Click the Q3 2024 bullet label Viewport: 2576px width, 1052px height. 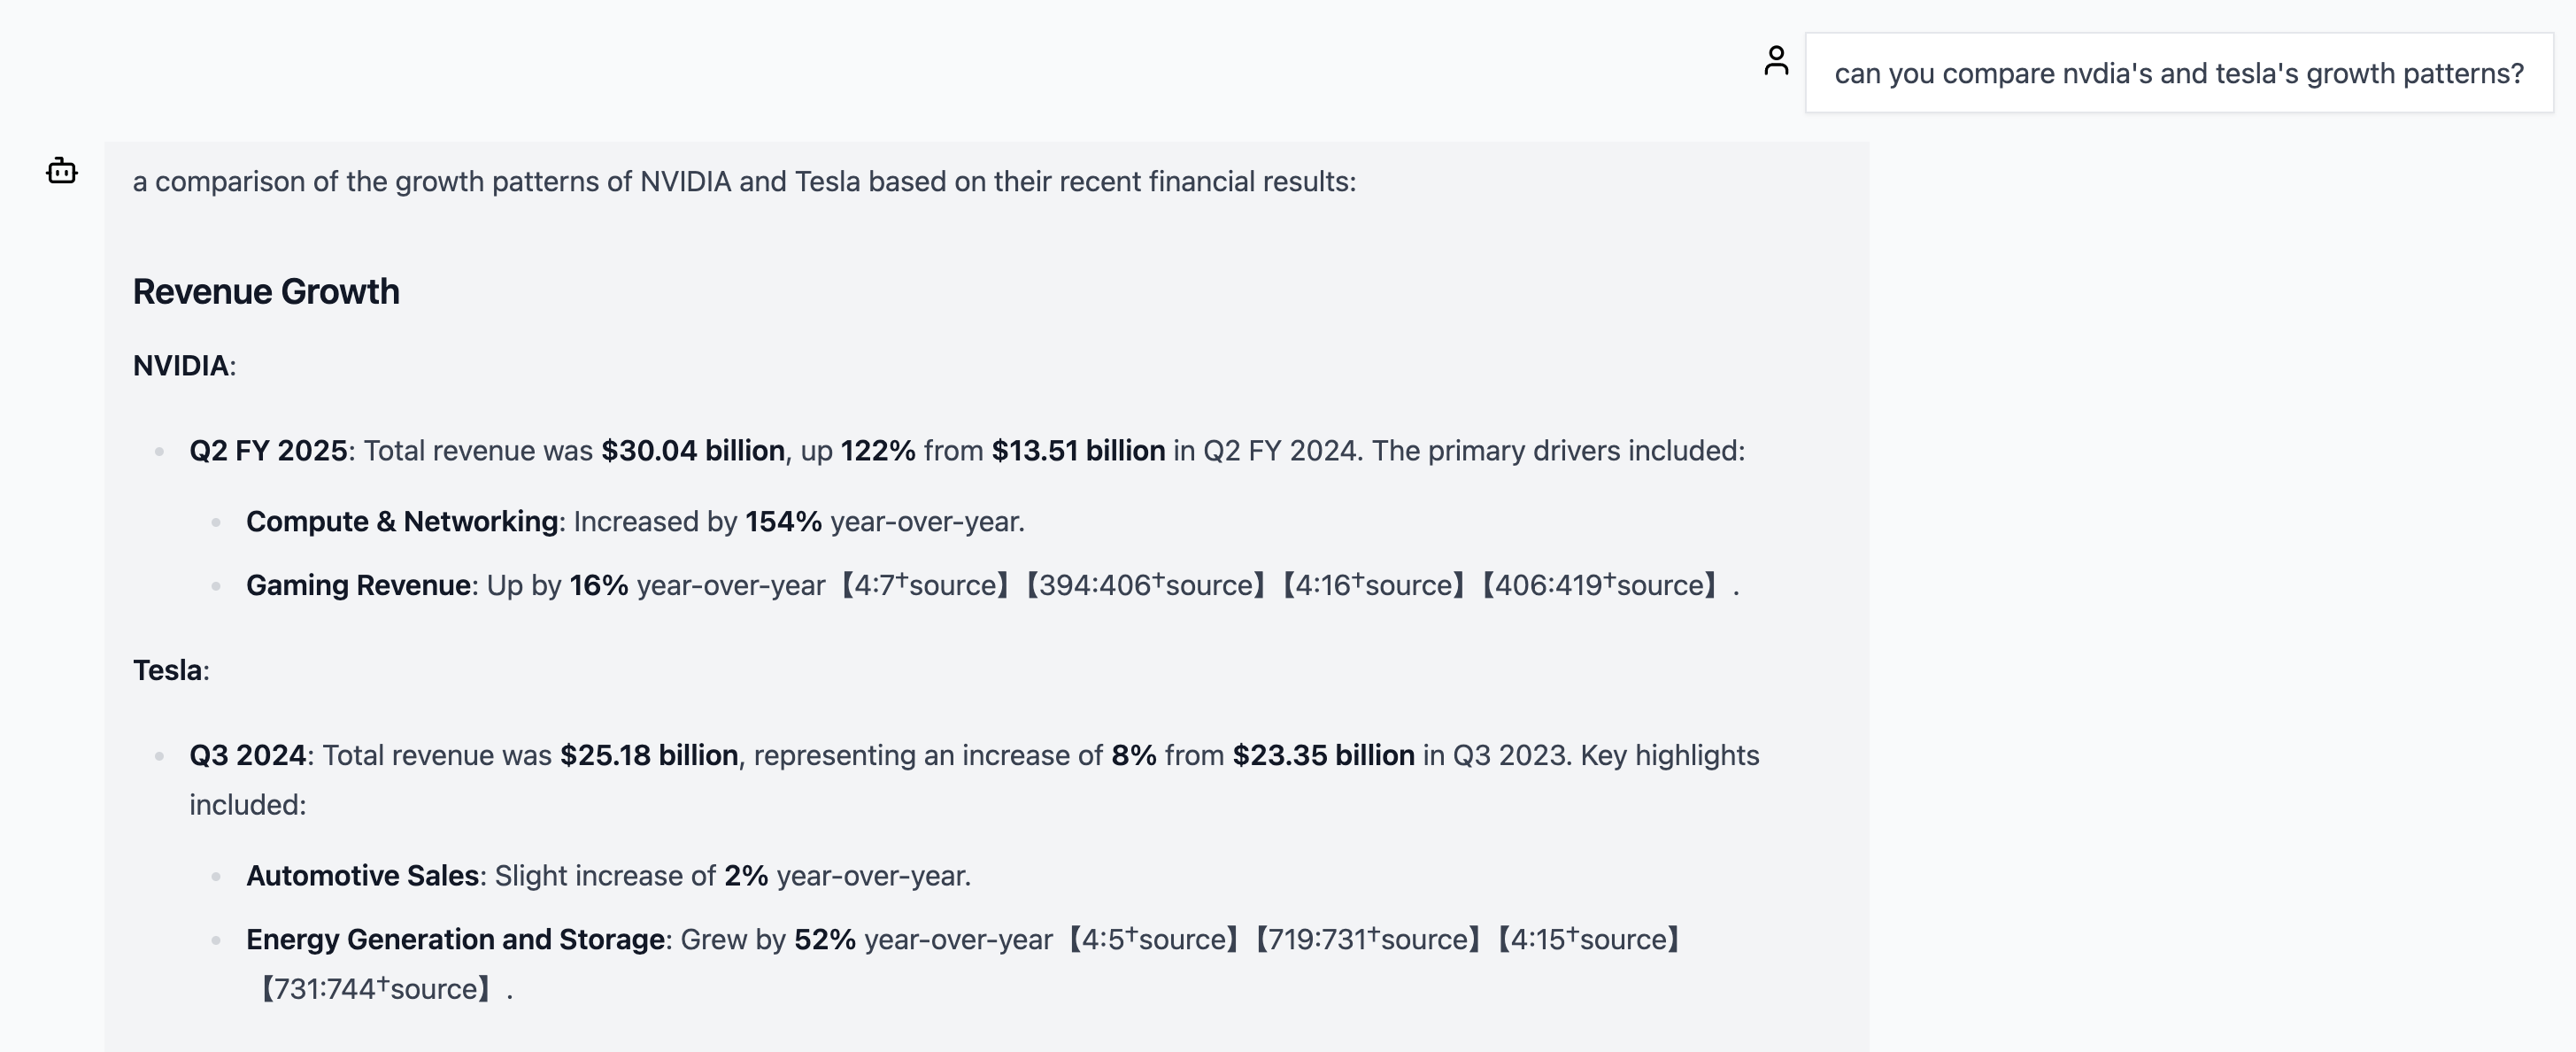coord(248,755)
